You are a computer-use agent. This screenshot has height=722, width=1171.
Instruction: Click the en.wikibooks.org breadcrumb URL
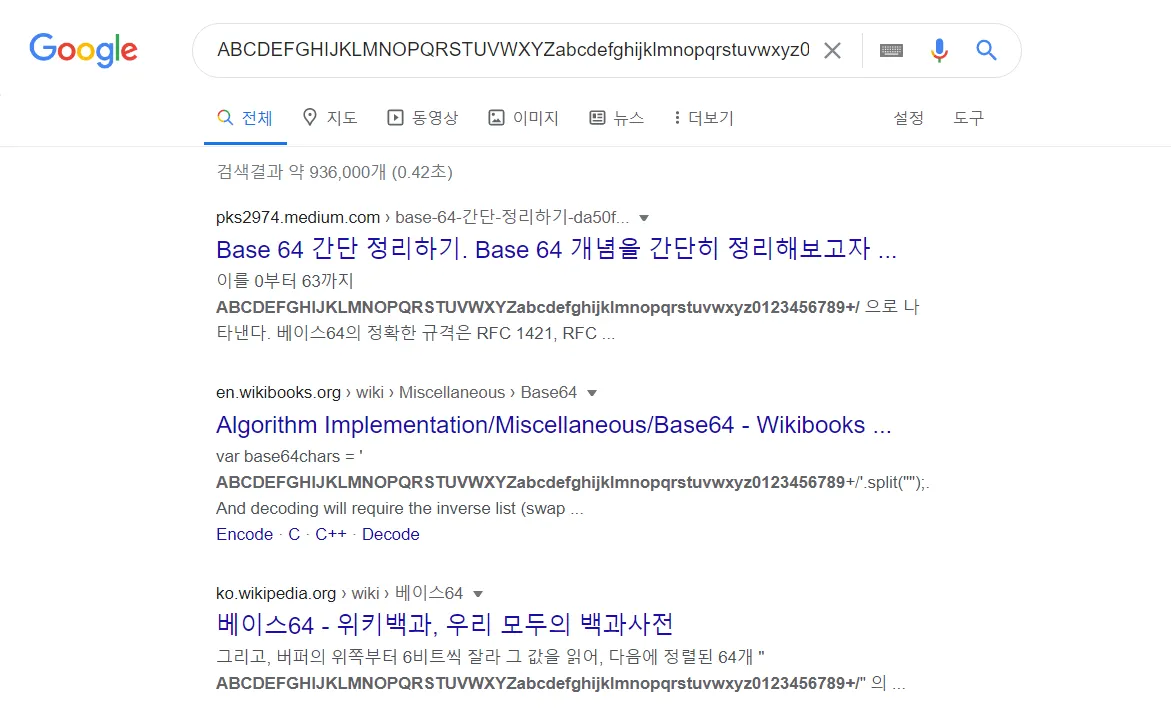(397, 393)
